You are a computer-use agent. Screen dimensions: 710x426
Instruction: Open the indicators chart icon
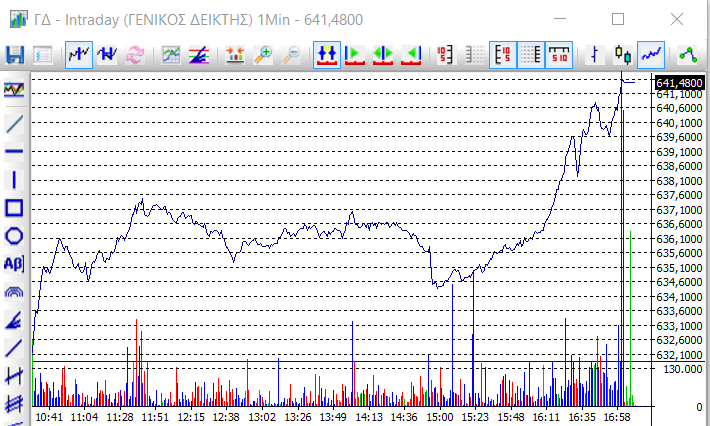(x=171, y=55)
